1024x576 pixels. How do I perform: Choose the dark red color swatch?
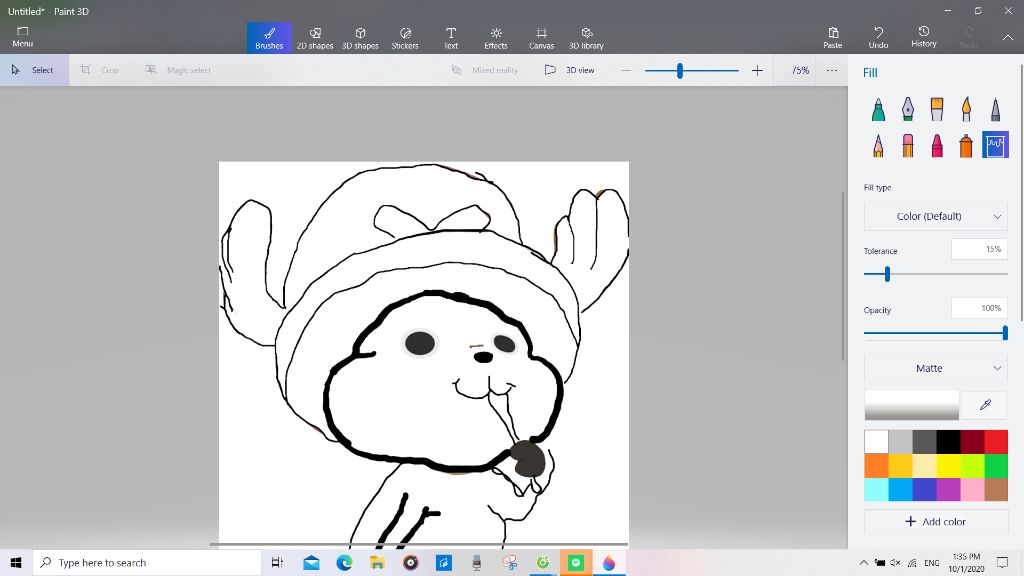coord(972,441)
